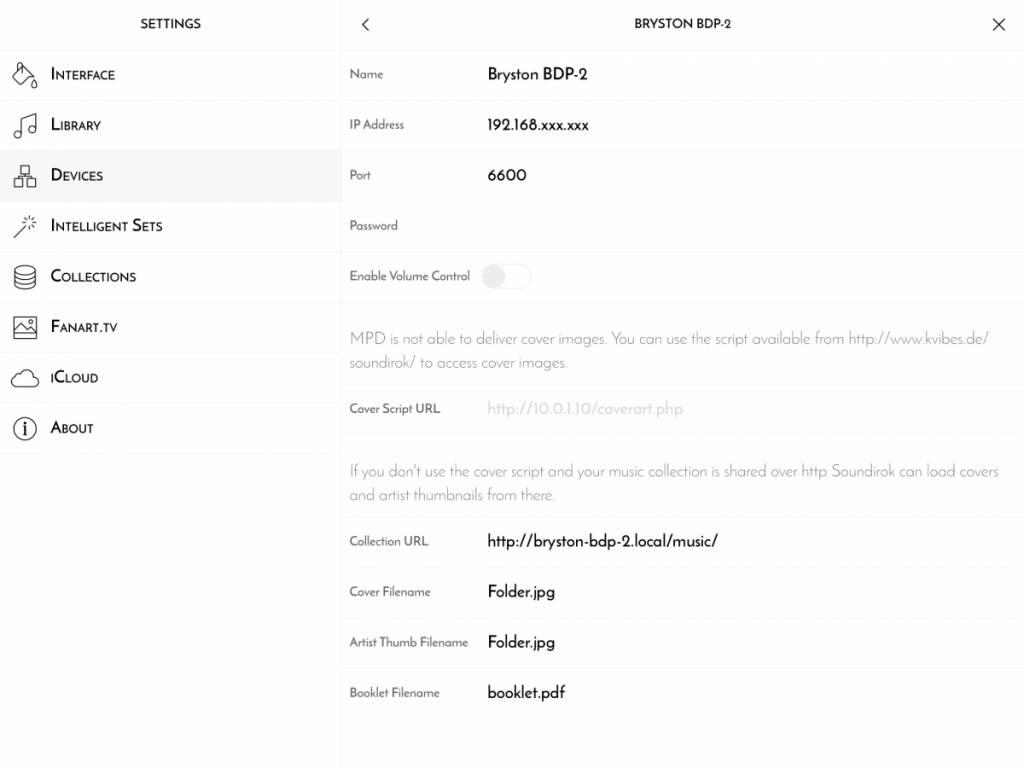Click the network Devices icon
This screenshot has height=768, width=1024.
click(x=25, y=176)
